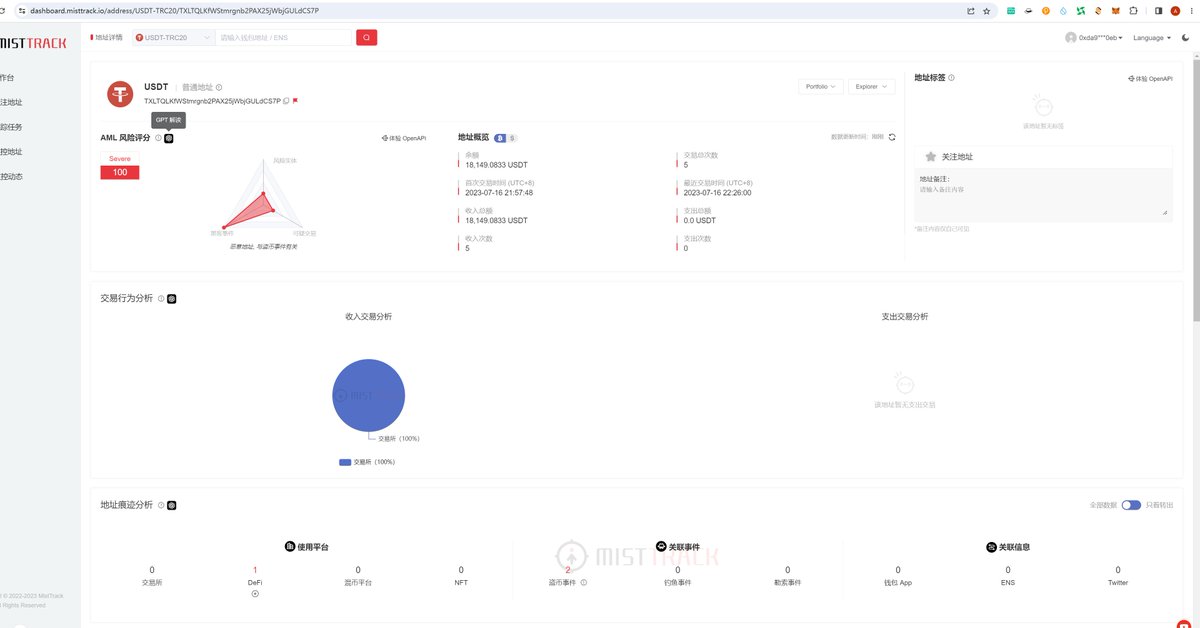The image size is (1200, 628).
Task: Bookmark this page with the star icon
Action: pyautogui.click(x=987, y=10)
